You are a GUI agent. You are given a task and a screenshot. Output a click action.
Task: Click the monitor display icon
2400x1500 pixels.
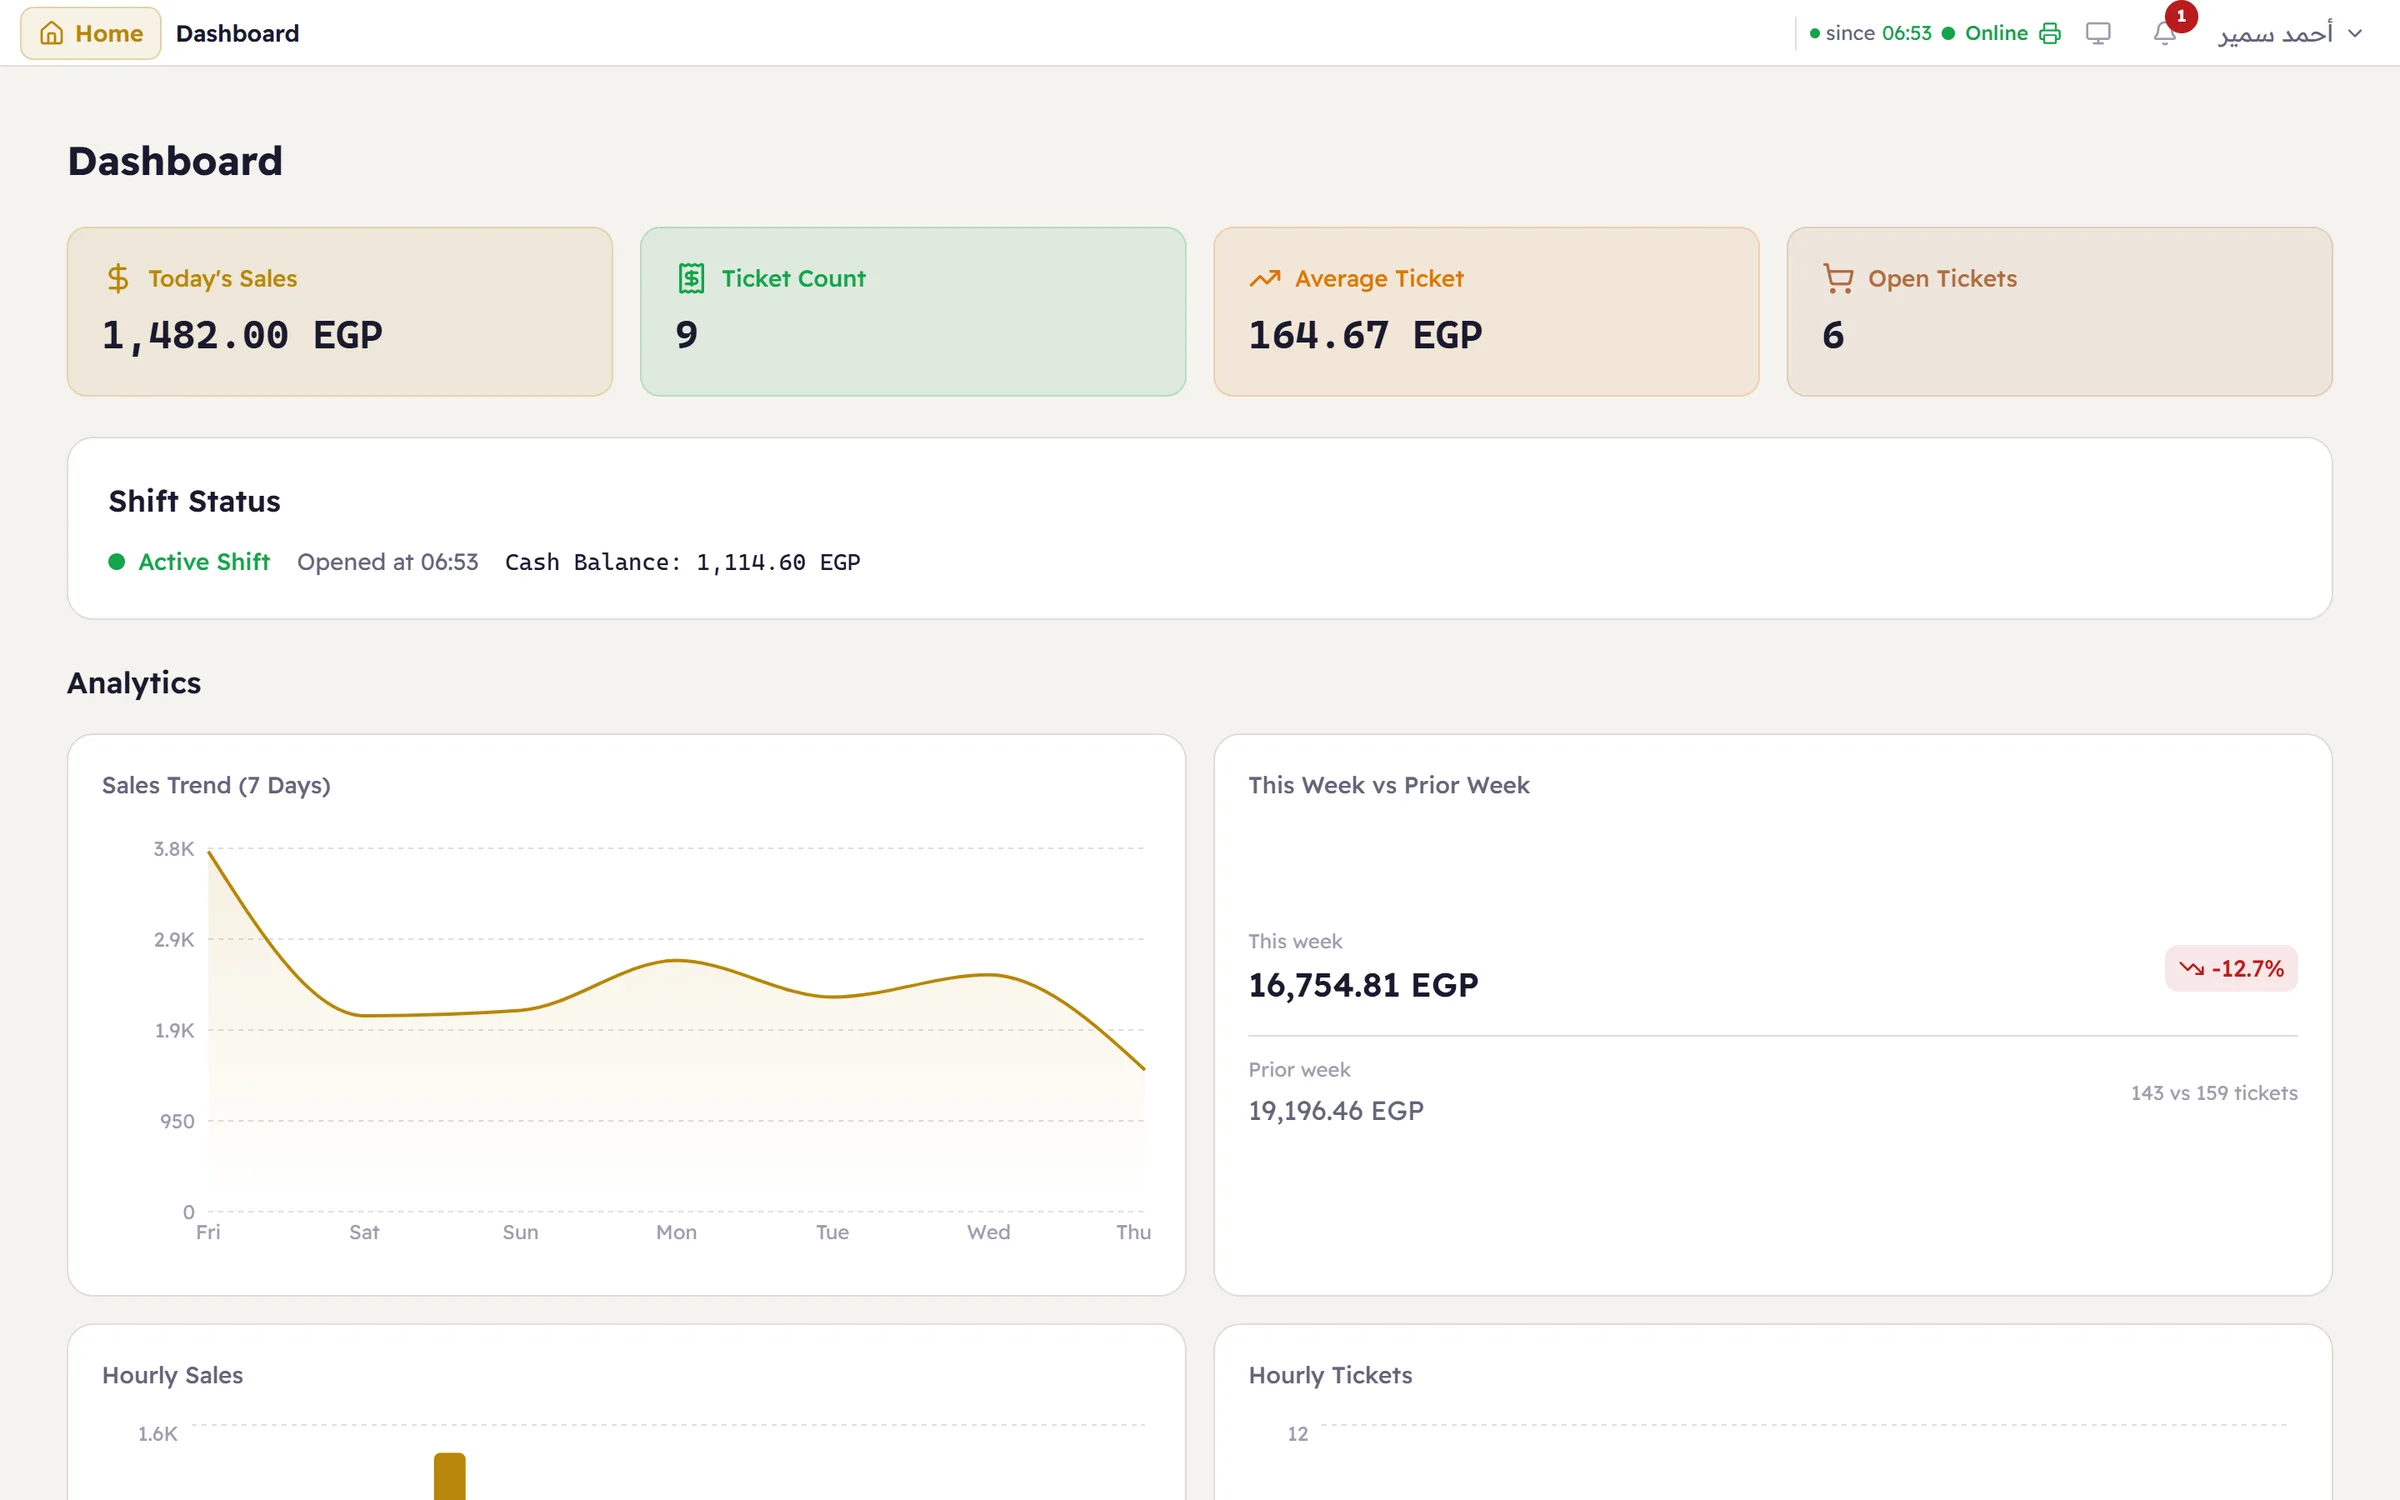pos(2098,33)
